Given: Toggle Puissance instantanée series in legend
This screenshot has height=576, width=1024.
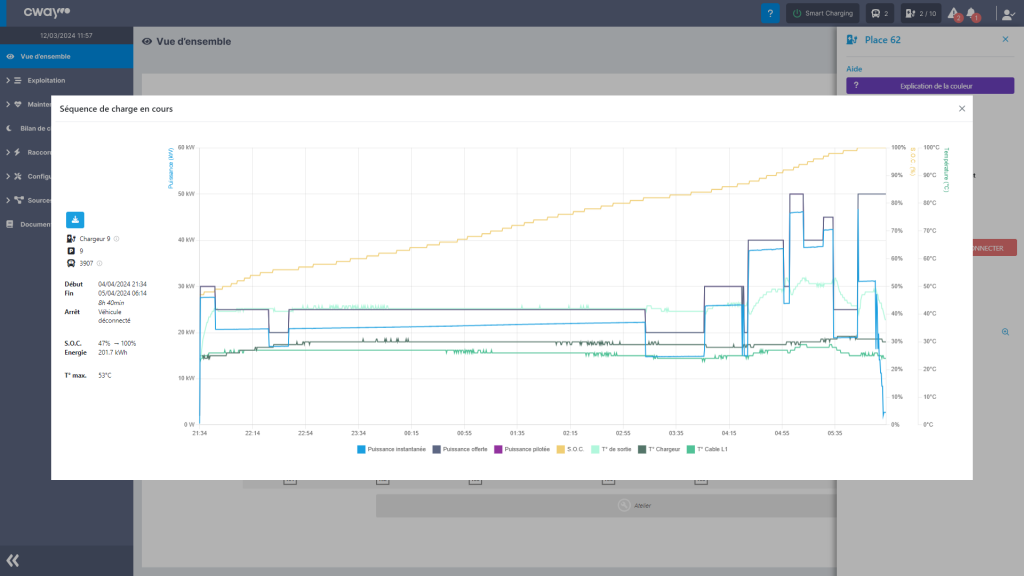Looking at the screenshot, I should (392, 450).
